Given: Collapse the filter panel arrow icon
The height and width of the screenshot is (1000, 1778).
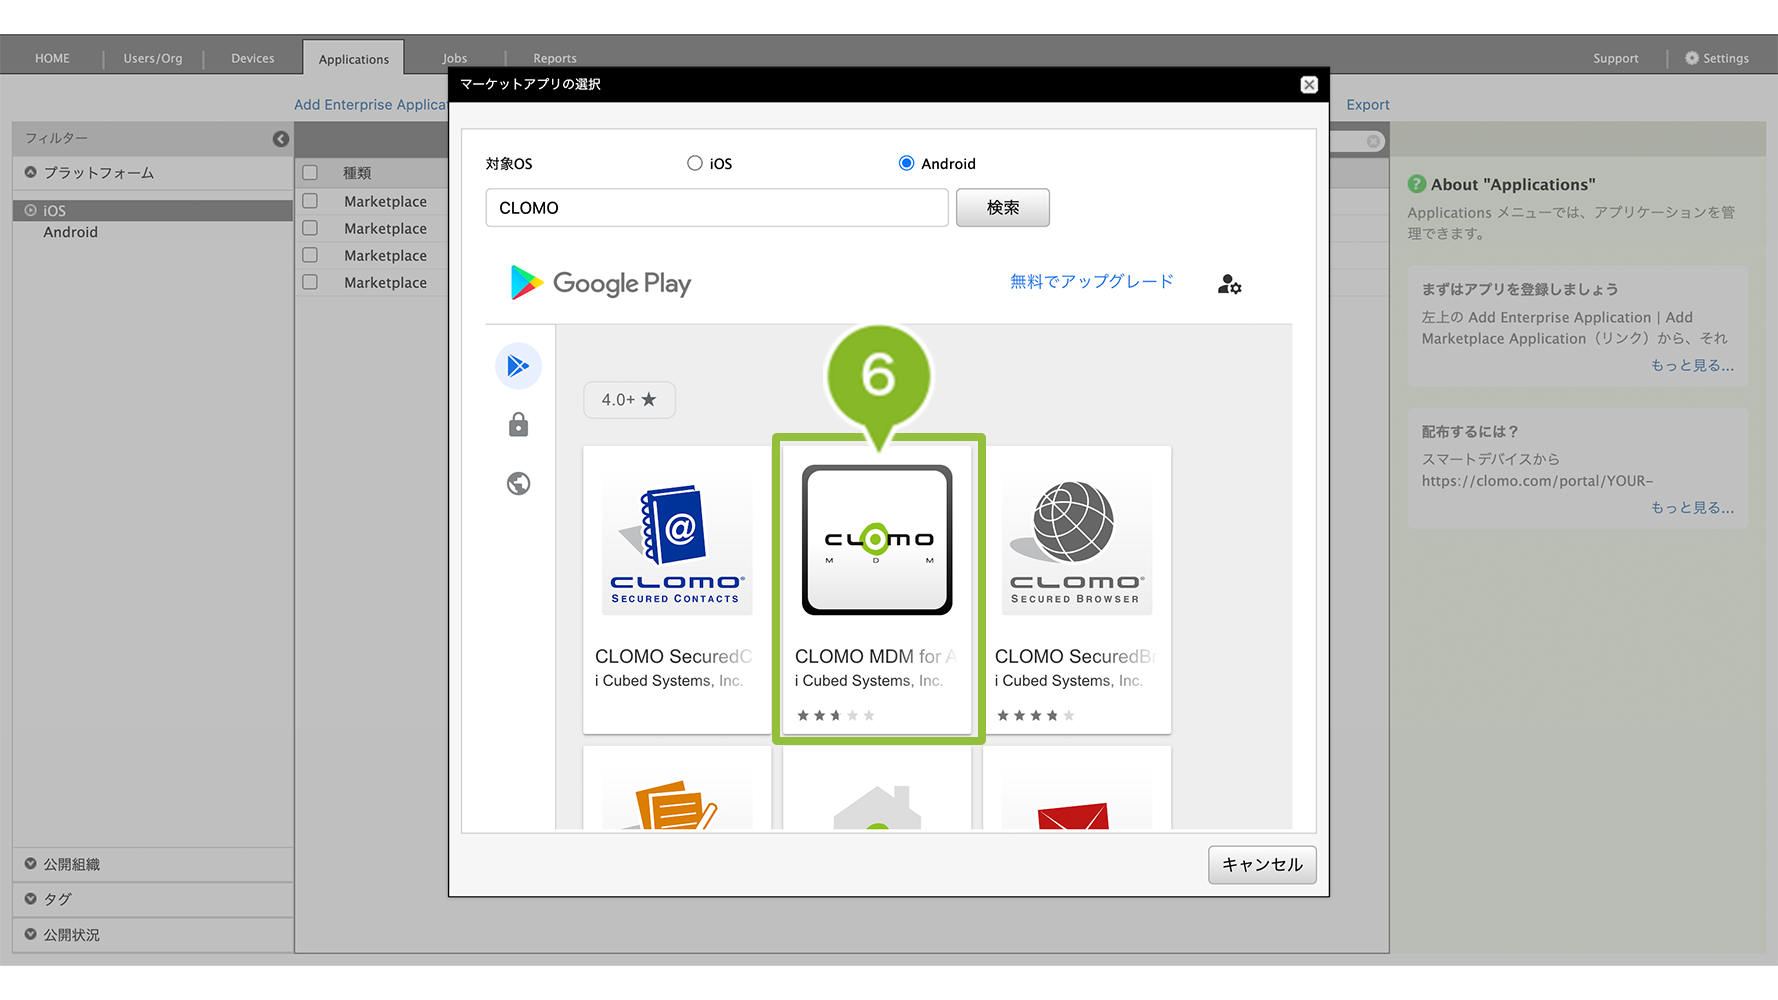Looking at the screenshot, I should pyautogui.click(x=281, y=139).
